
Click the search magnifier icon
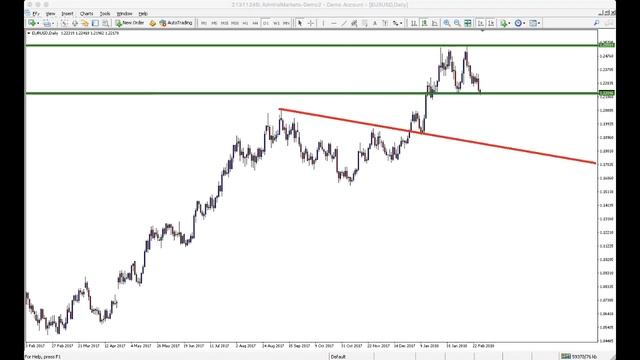(x=596, y=23)
